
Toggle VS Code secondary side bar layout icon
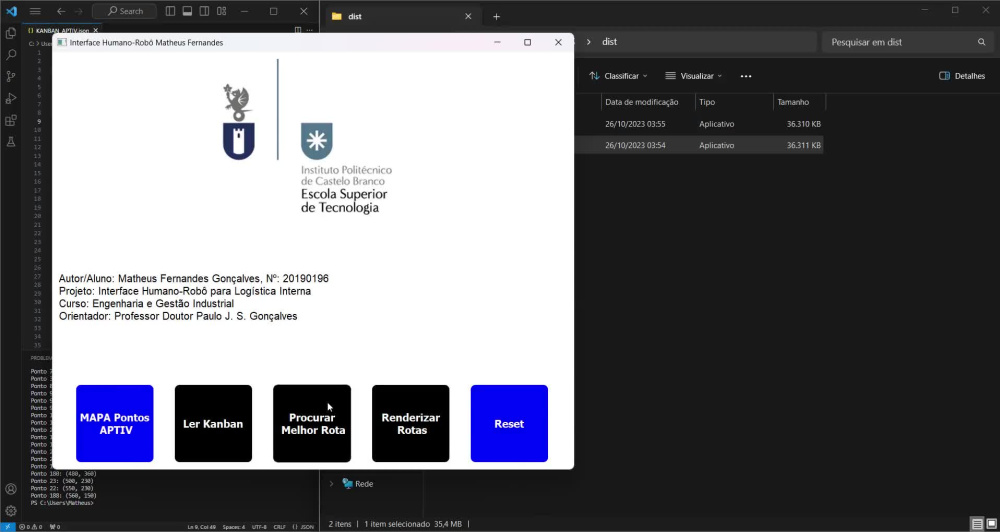point(204,11)
